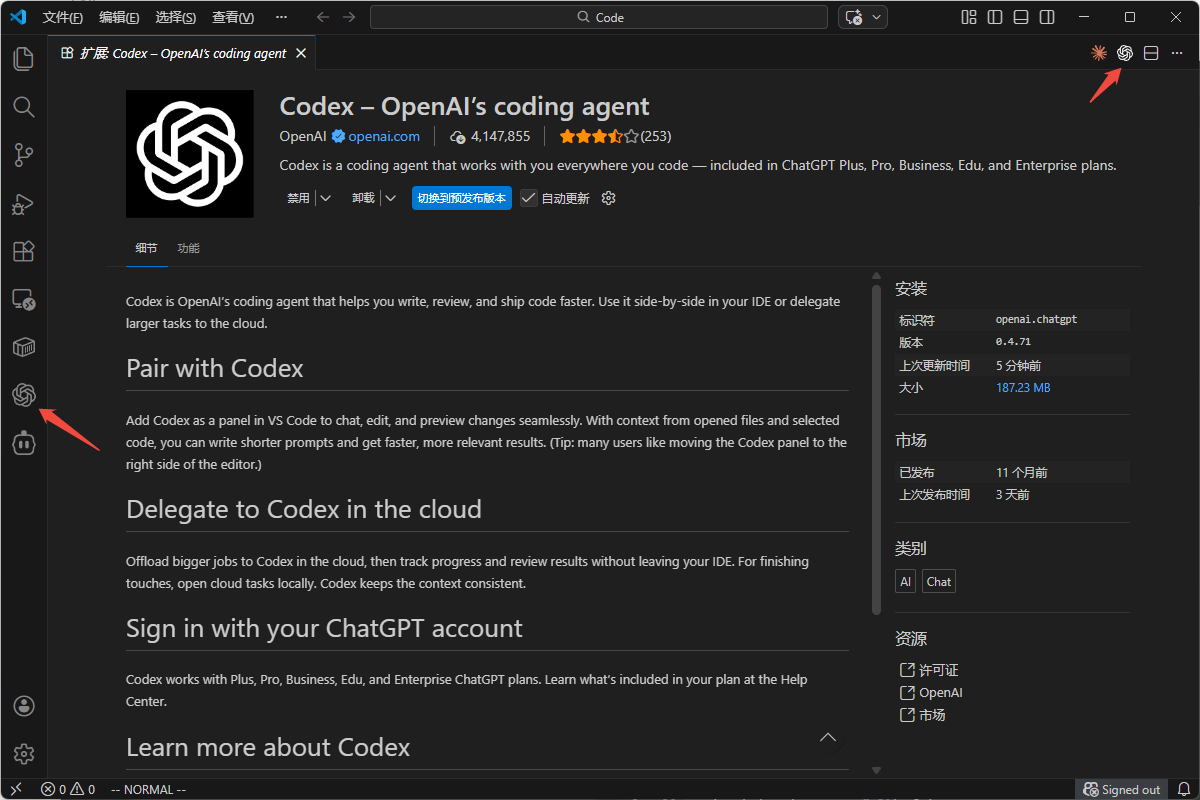Open the 选择(S) menu
Screen dimensions: 1200x800
tap(176, 17)
